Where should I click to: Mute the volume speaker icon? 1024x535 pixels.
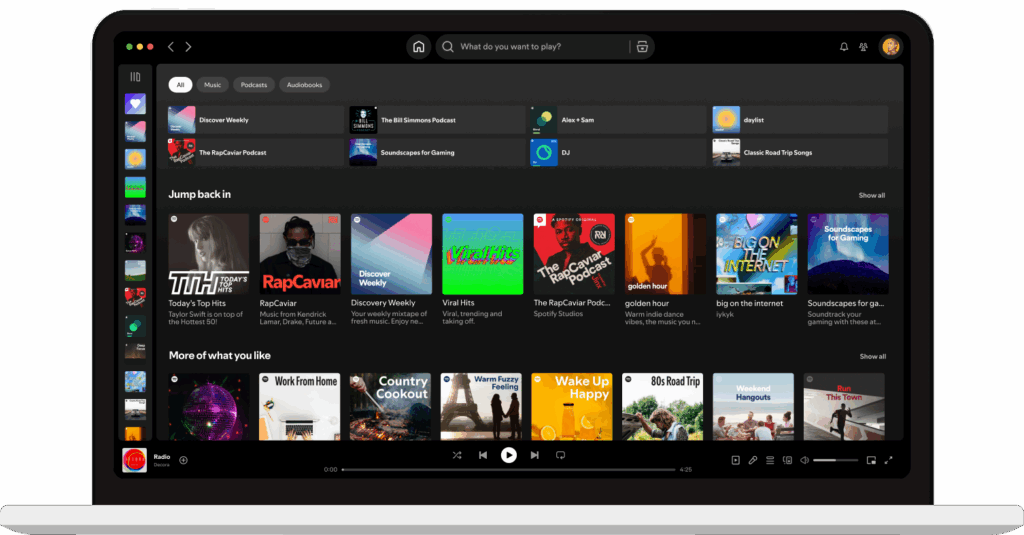point(804,460)
